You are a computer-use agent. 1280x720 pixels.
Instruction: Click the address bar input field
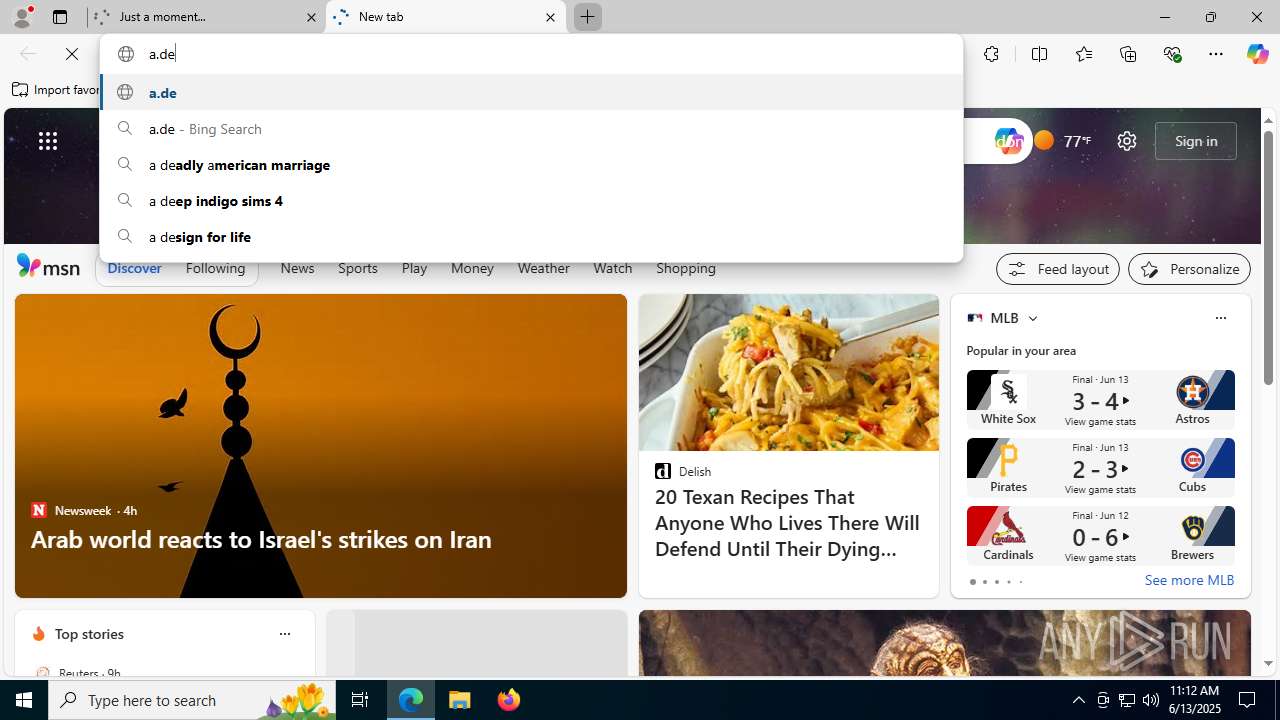tap(531, 54)
